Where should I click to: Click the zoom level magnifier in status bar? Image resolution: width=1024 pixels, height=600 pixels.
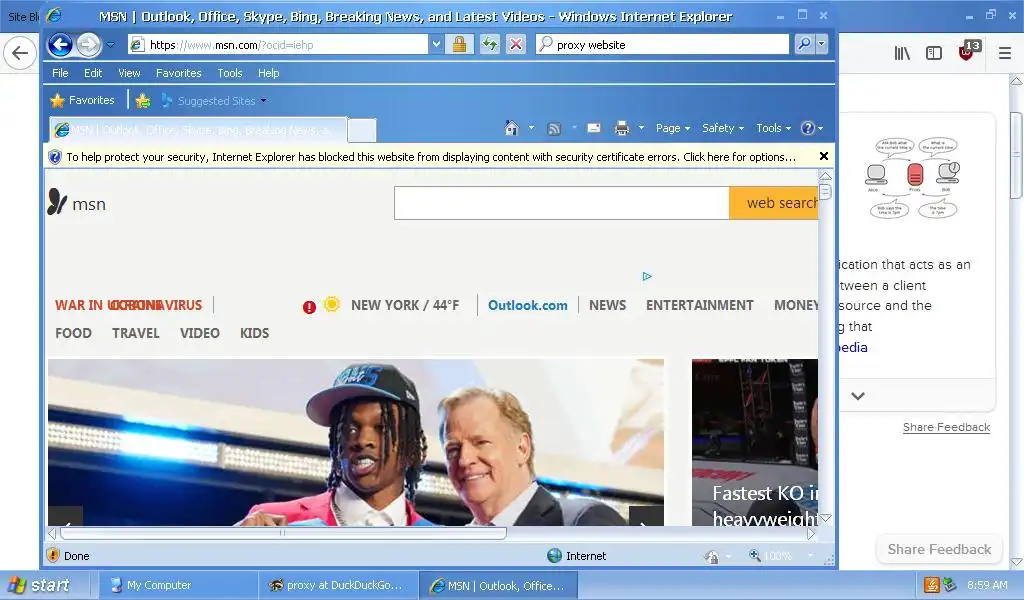click(x=755, y=556)
